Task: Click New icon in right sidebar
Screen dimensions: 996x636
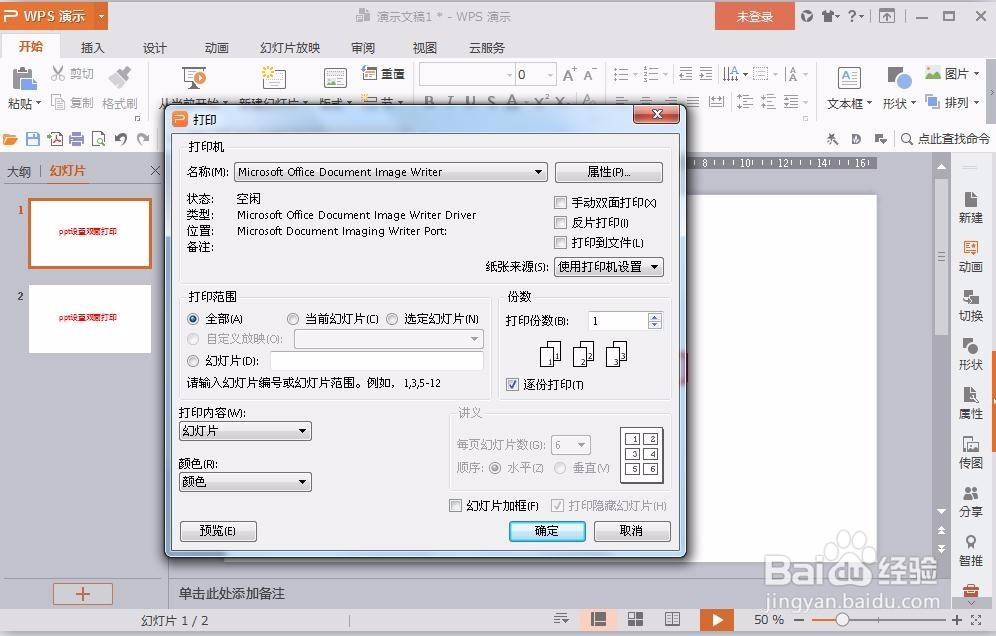Action: 971,200
